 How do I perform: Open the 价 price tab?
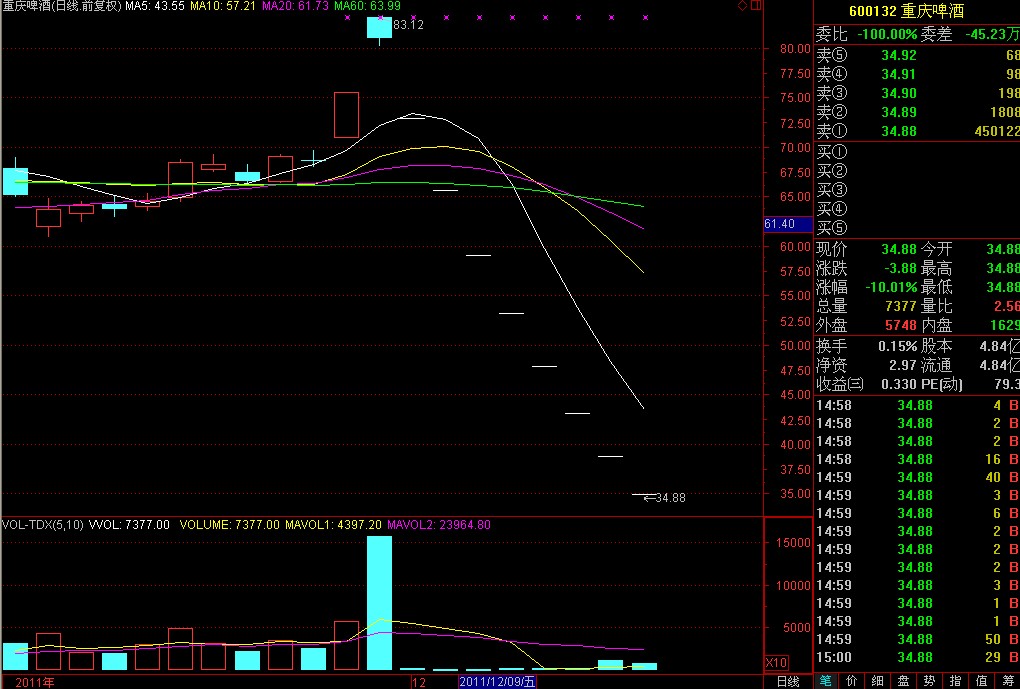[852, 681]
